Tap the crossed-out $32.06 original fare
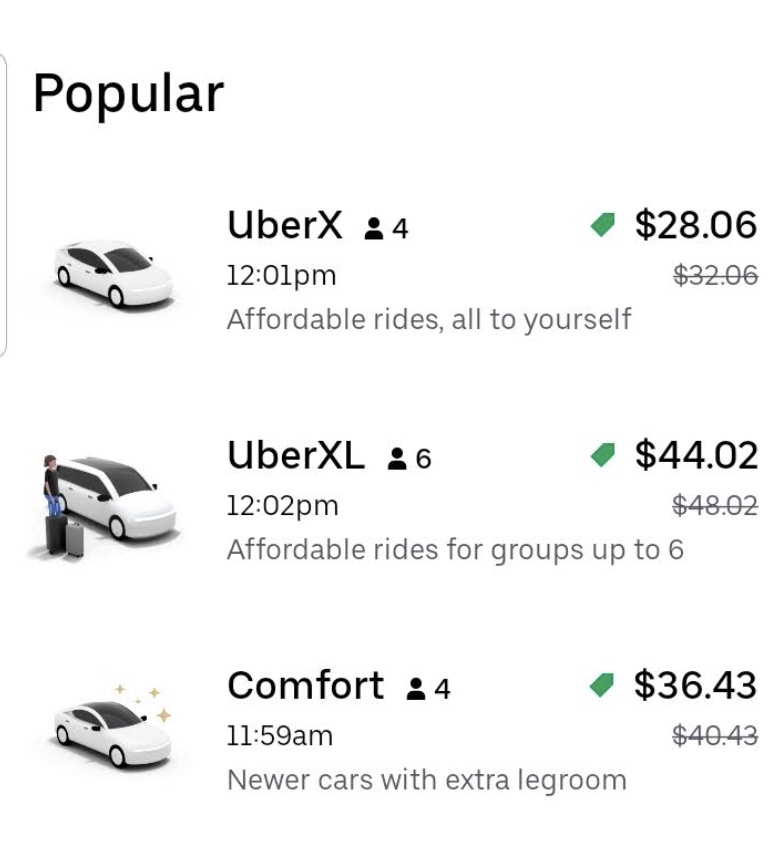Screen dimensions: 784x844 pyautogui.click(x=714, y=276)
